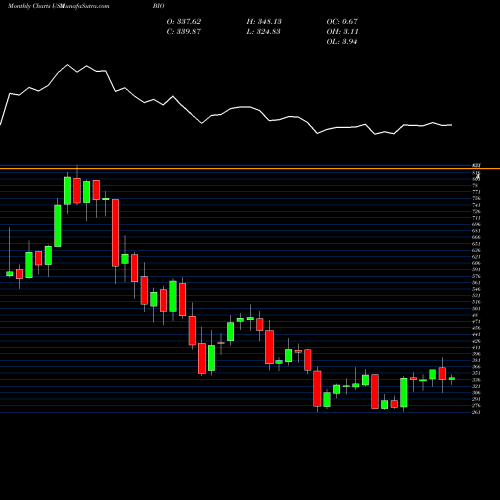Click the 666 price axis label
Image resolution: width=500 pixels, height=500 pixels.
(x=476, y=237)
